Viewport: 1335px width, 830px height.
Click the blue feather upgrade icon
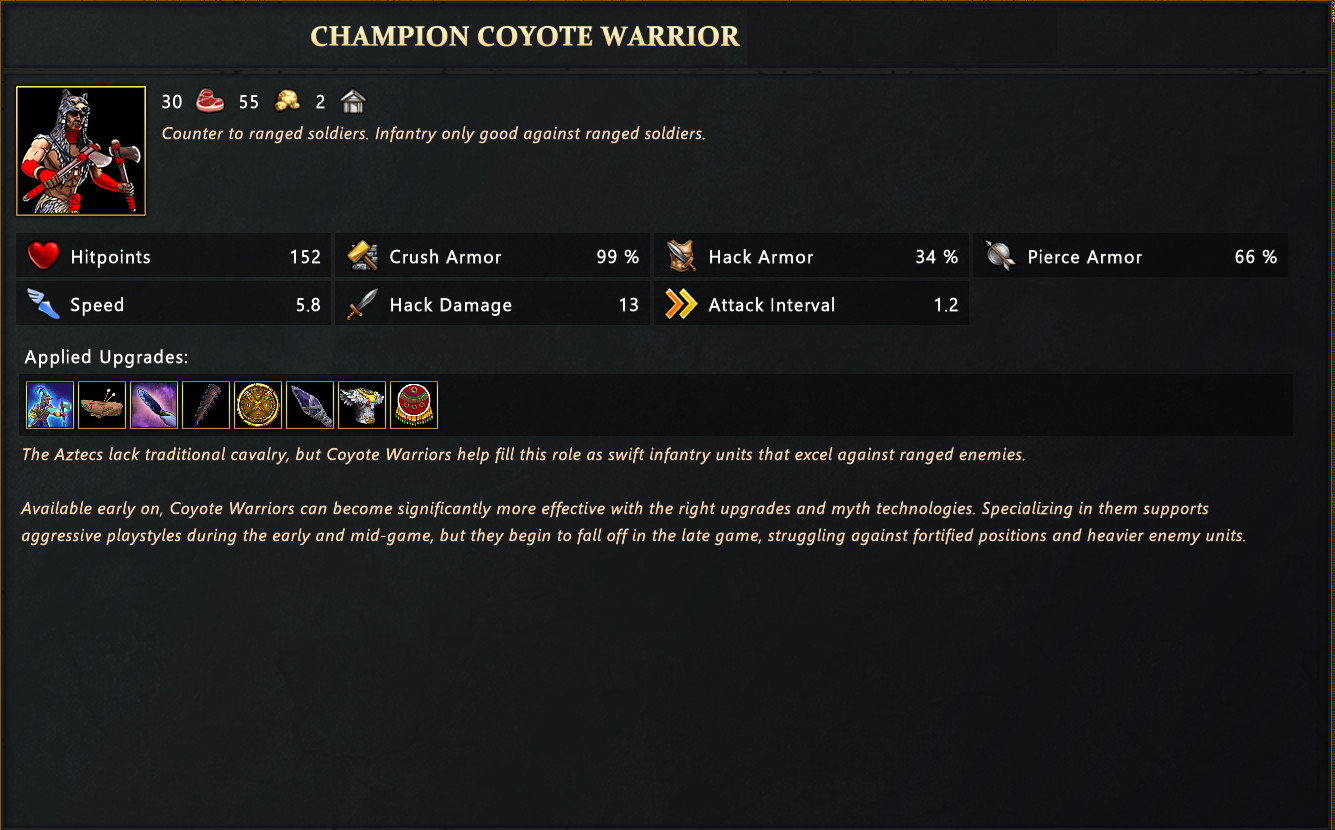154,405
